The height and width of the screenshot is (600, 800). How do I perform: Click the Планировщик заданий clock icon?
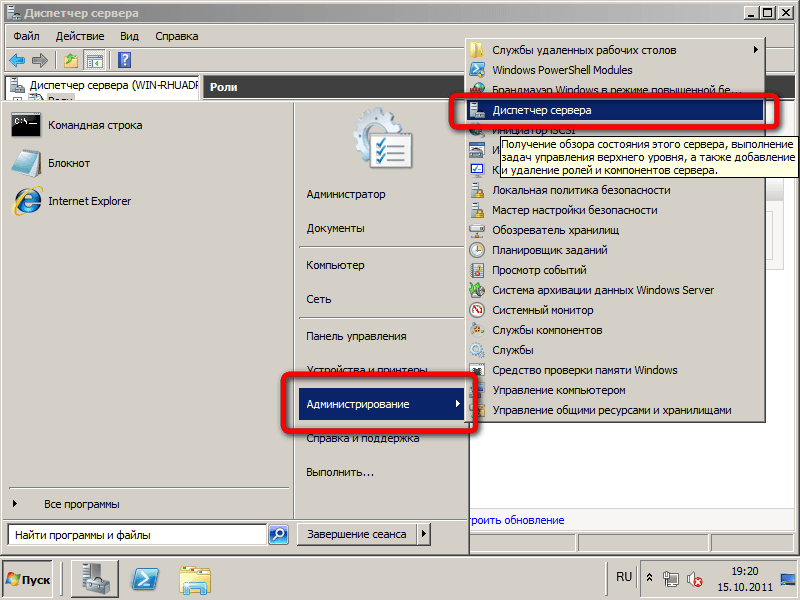pyautogui.click(x=477, y=250)
